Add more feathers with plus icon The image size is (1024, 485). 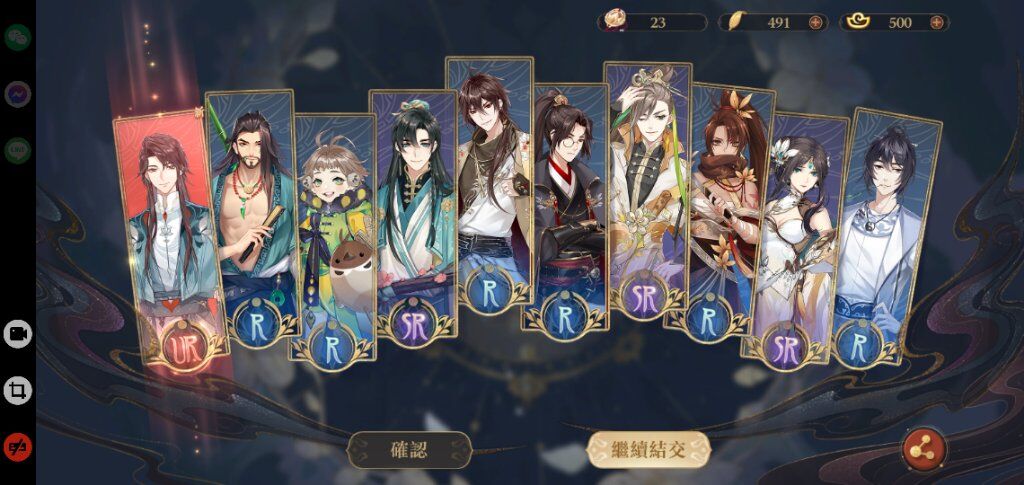coord(815,22)
